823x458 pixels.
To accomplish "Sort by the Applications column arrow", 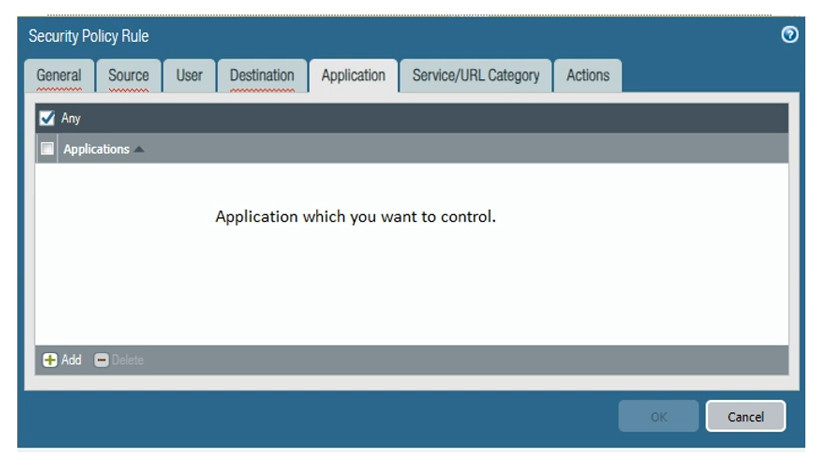I will pos(139,150).
